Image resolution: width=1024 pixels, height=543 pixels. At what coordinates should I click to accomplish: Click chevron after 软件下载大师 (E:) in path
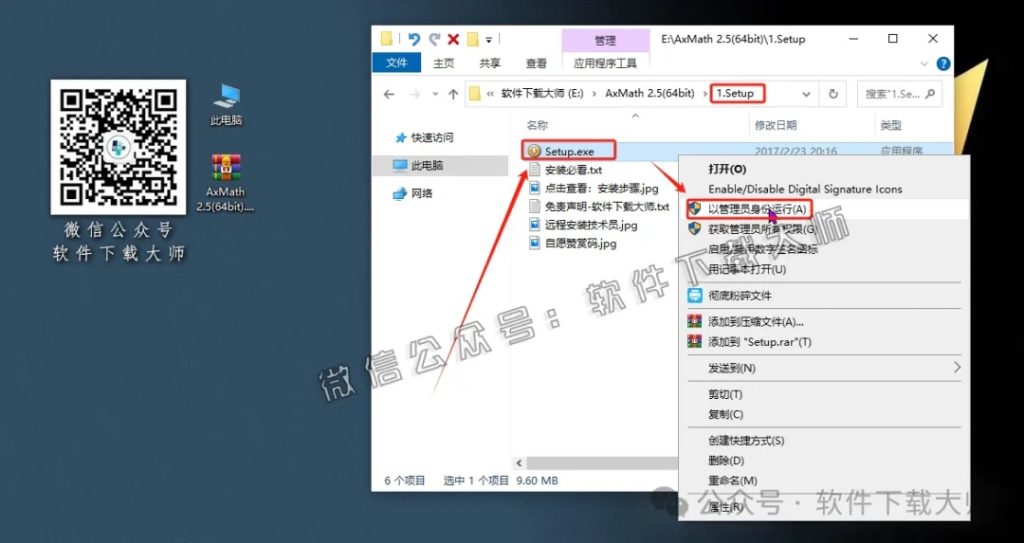tap(594, 94)
